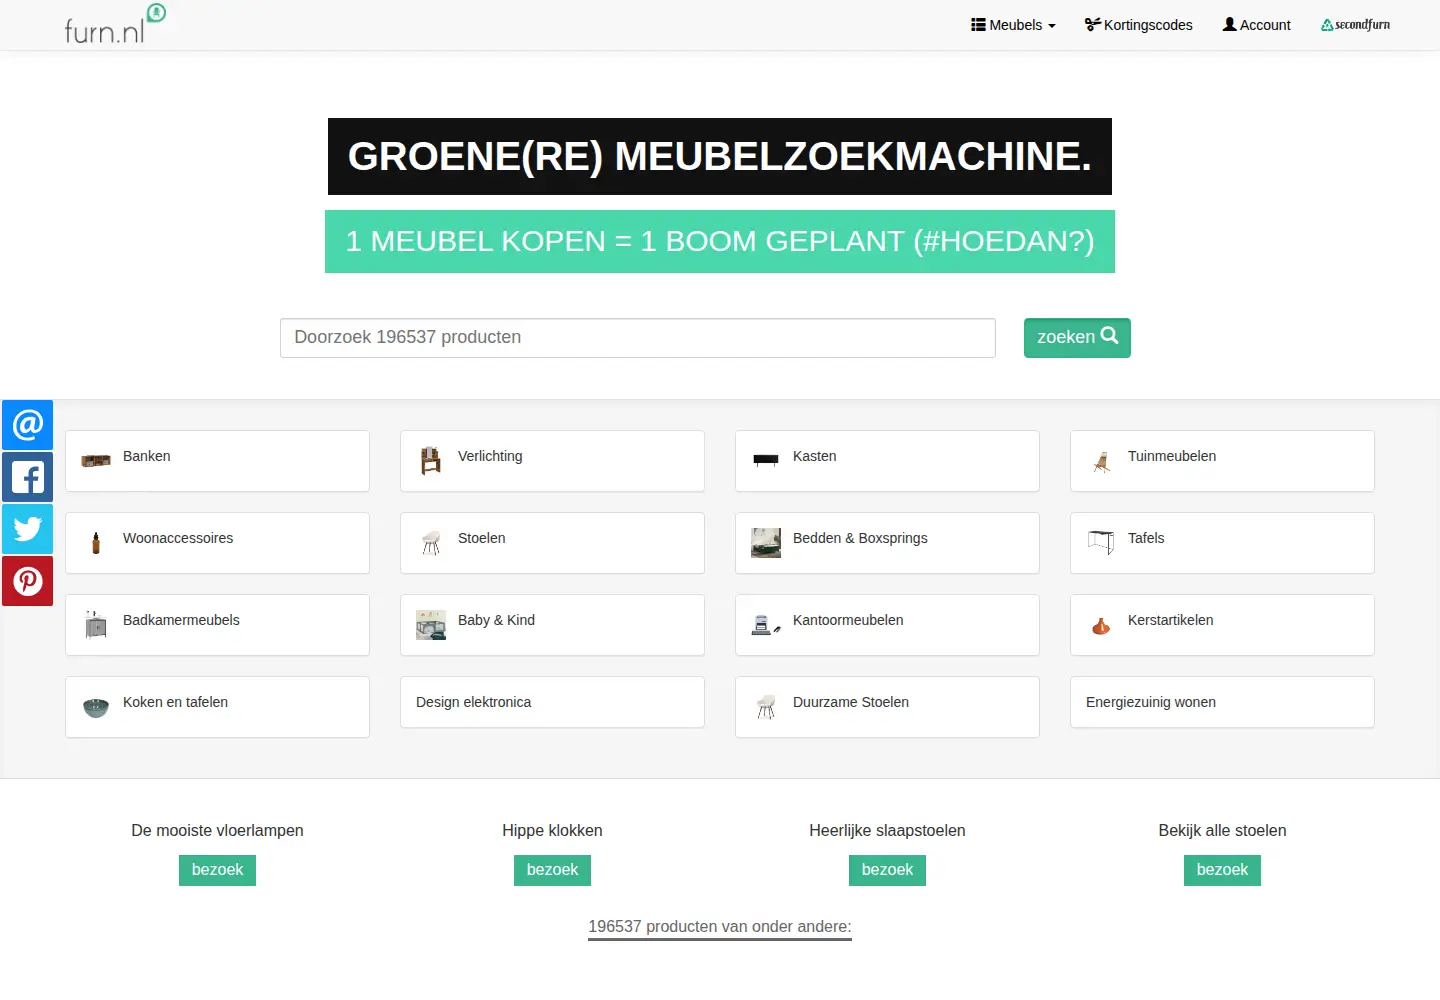
Task: Click the Woonaccessoires bottle icon
Action: (96, 543)
